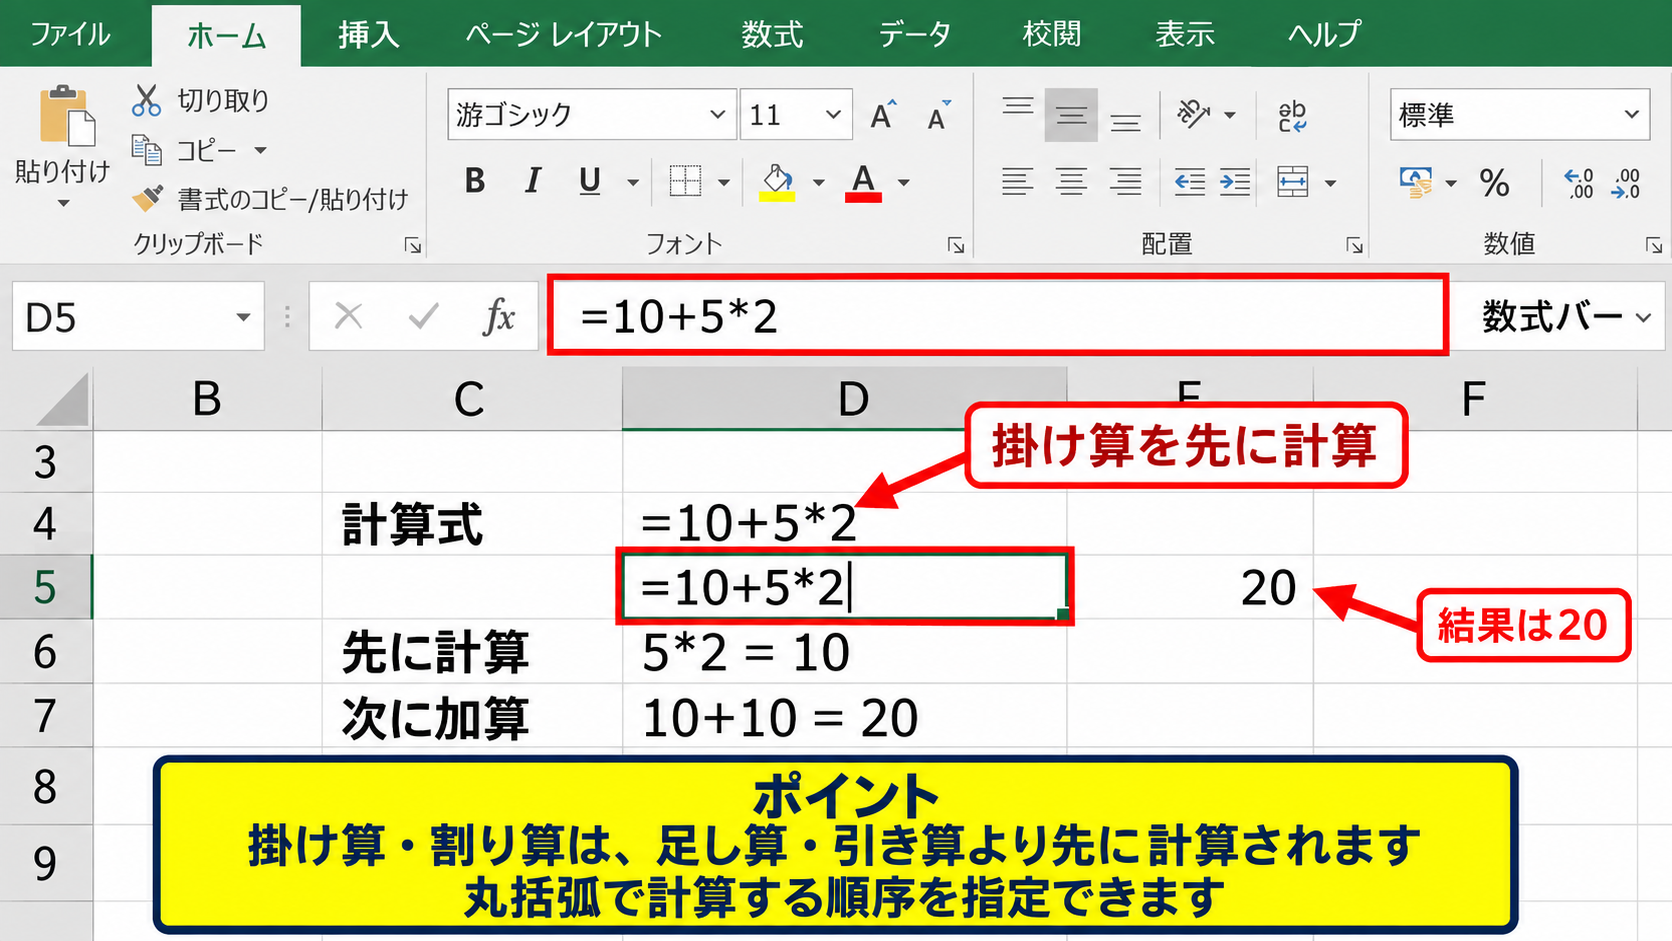Click the Copy (コピー) icon
The image size is (1672, 941).
click(x=147, y=150)
